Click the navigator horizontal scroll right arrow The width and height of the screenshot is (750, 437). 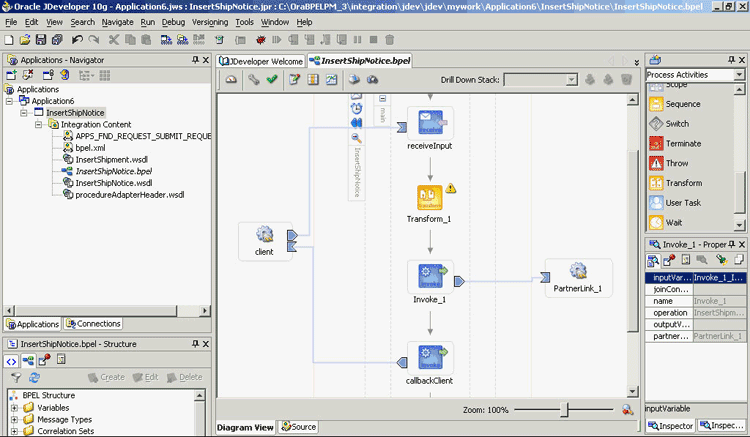pyautogui.click(x=205, y=310)
